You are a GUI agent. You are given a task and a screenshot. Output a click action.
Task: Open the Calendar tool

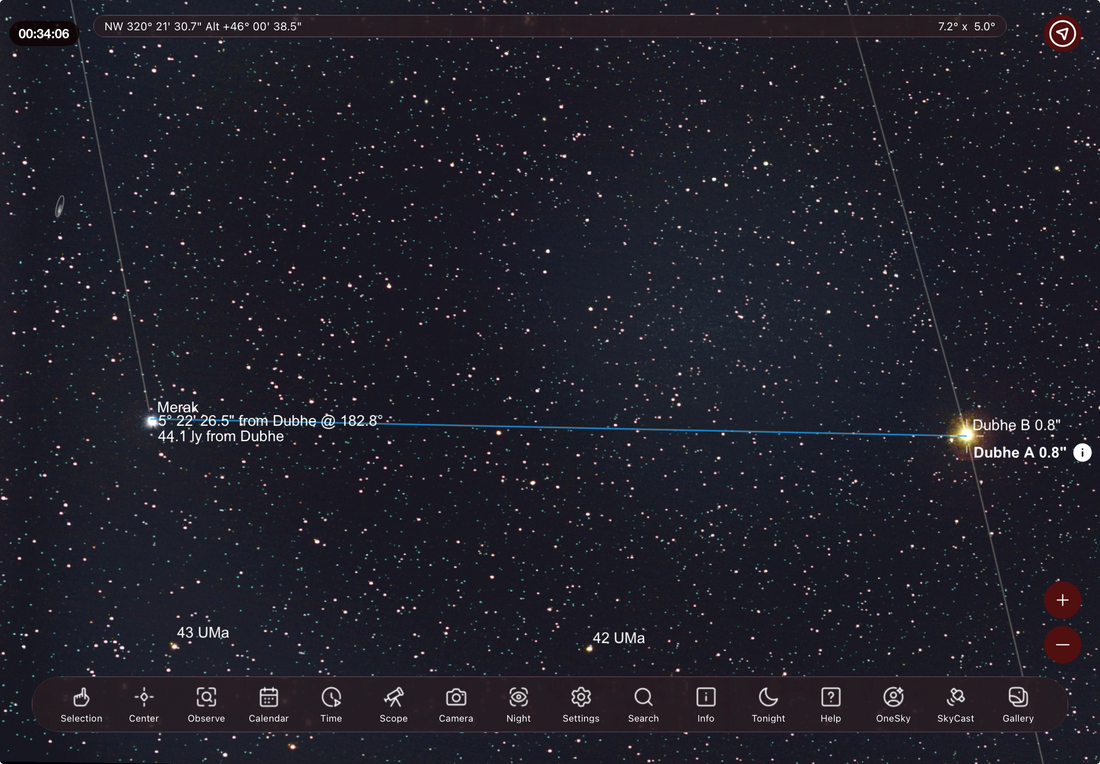(269, 704)
